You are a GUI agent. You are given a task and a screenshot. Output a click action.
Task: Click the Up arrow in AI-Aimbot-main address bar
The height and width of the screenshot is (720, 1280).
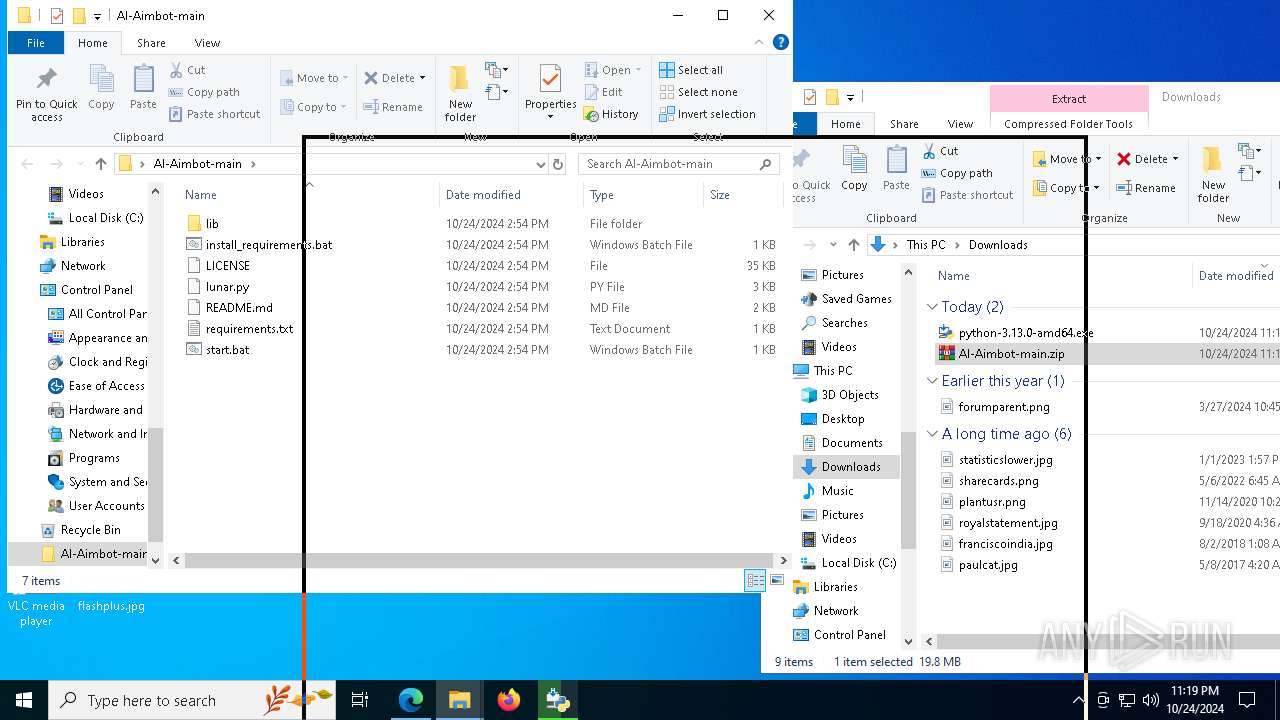pyautogui.click(x=100, y=164)
